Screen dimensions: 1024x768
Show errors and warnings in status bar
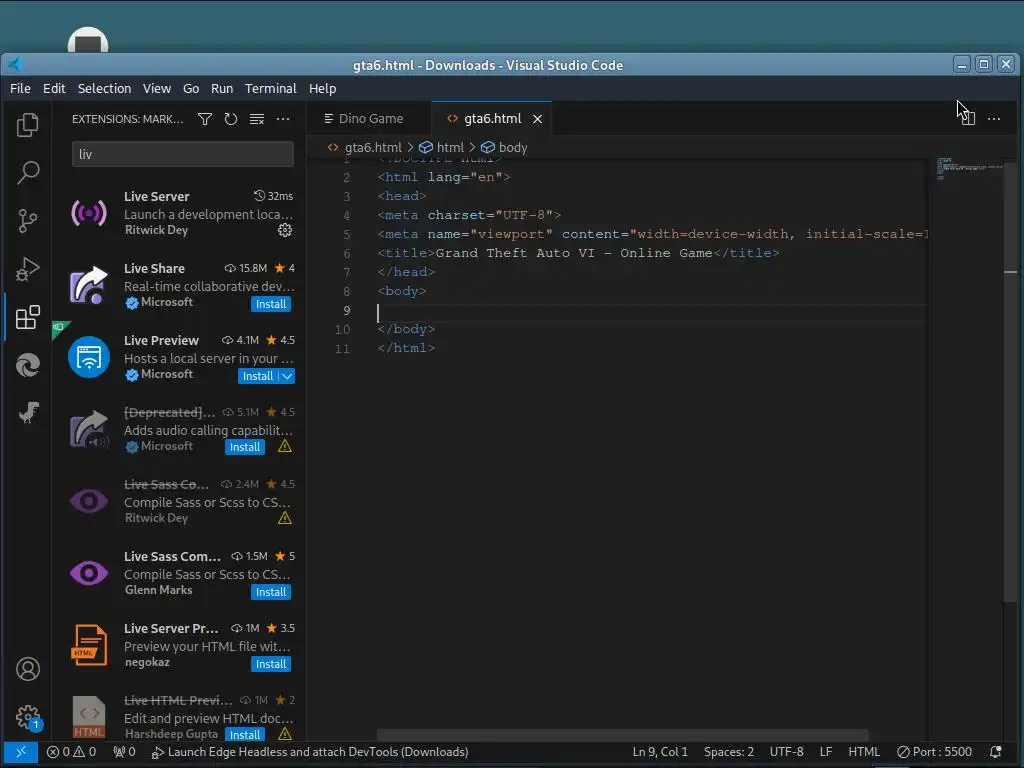[x=71, y=752]
